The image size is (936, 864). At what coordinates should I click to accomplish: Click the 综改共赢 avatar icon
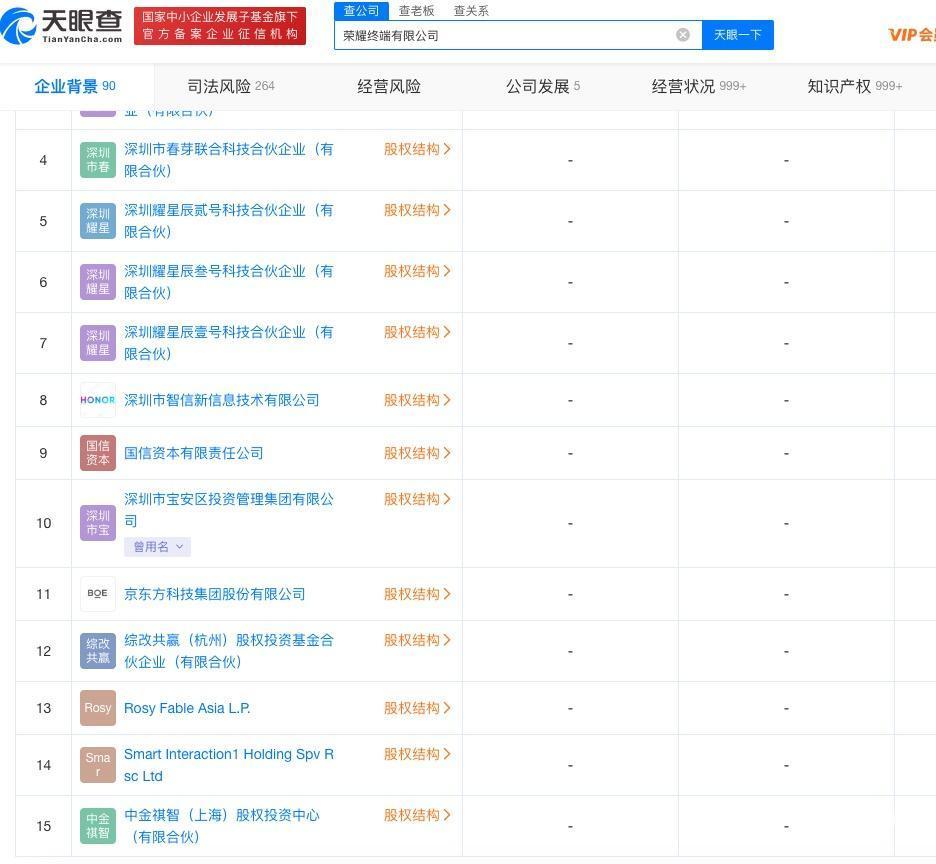[98, 651]
